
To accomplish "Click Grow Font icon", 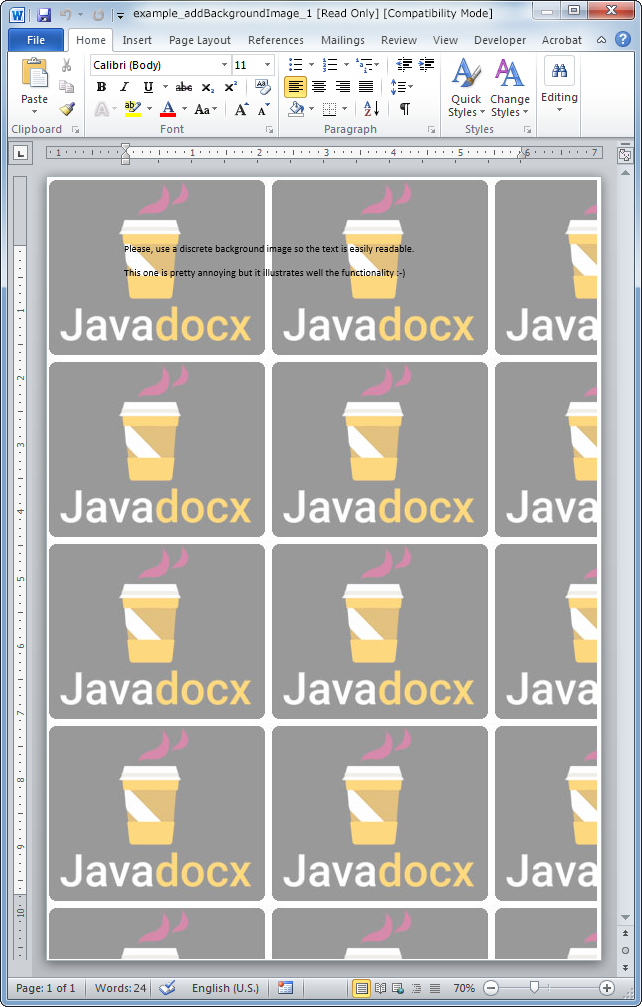I will [x=241, y=109].
